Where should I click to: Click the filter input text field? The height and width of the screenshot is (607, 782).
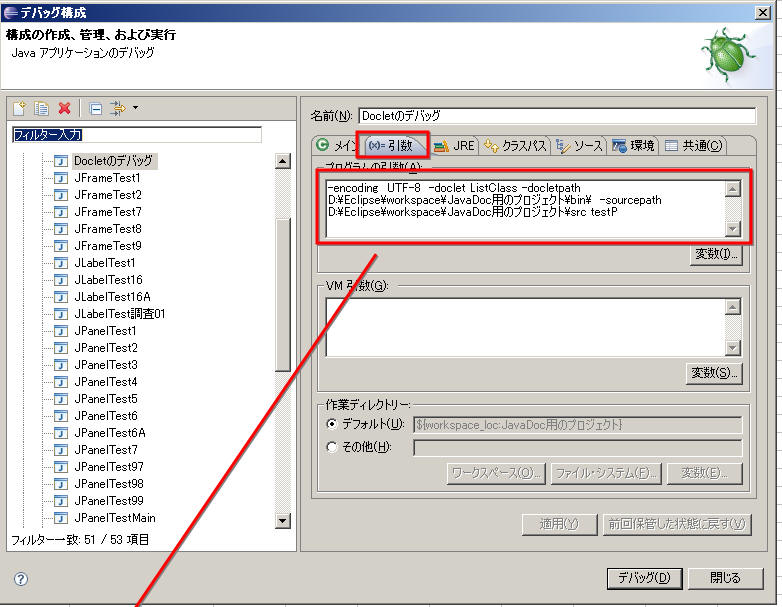tap(136, 135)
